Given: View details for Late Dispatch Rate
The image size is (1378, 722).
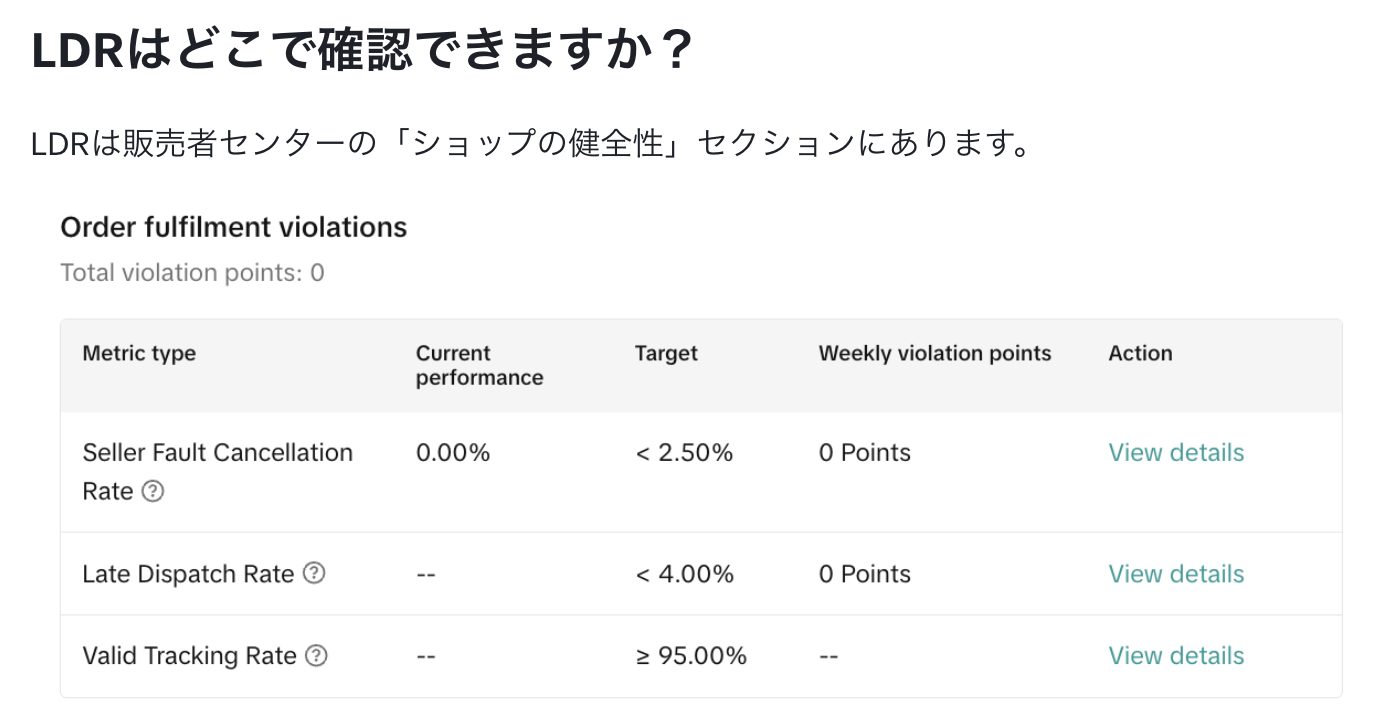Looking at the screenshot, I should click(1176, 574).
